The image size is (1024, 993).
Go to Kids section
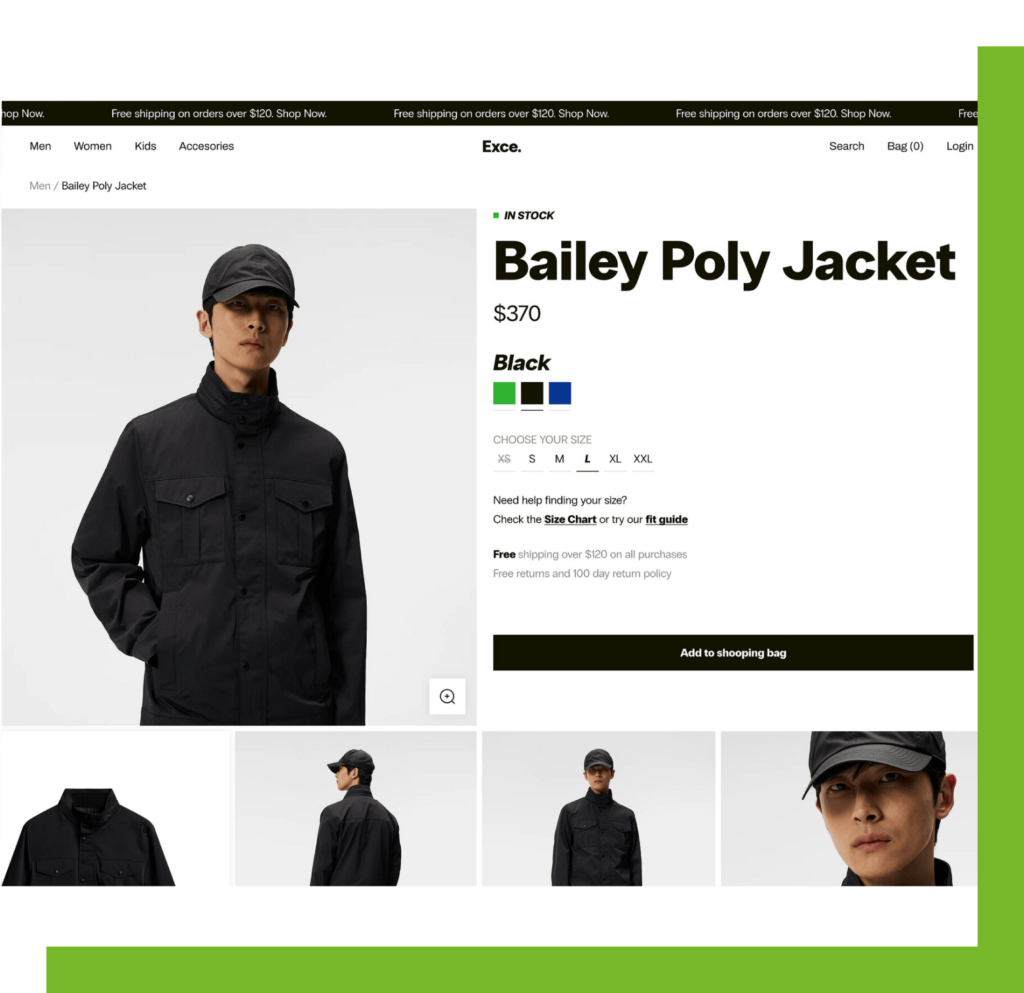(146, 146)
